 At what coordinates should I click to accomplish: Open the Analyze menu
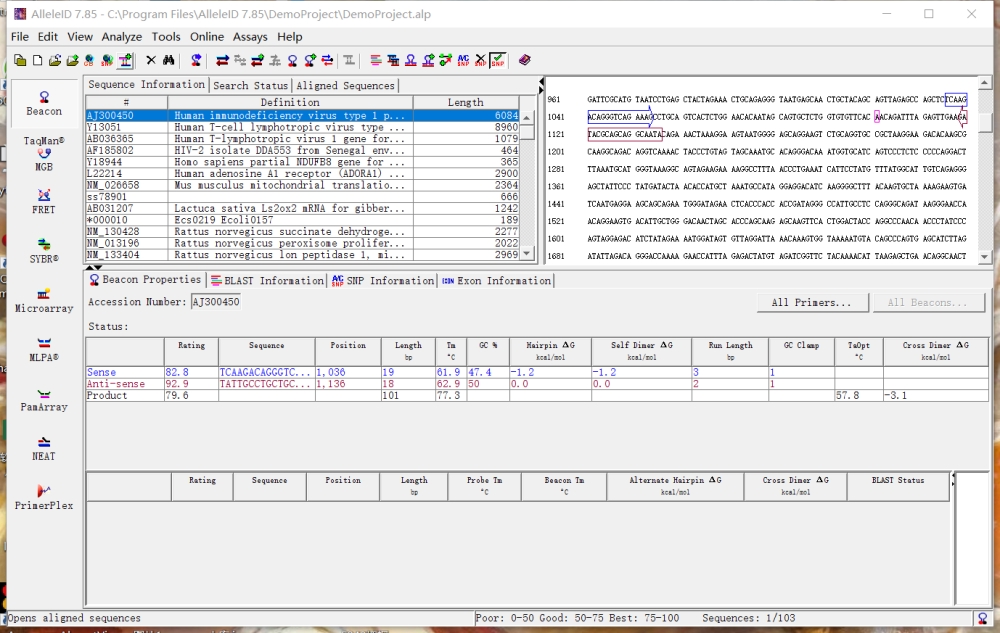(x=121, y=36)
